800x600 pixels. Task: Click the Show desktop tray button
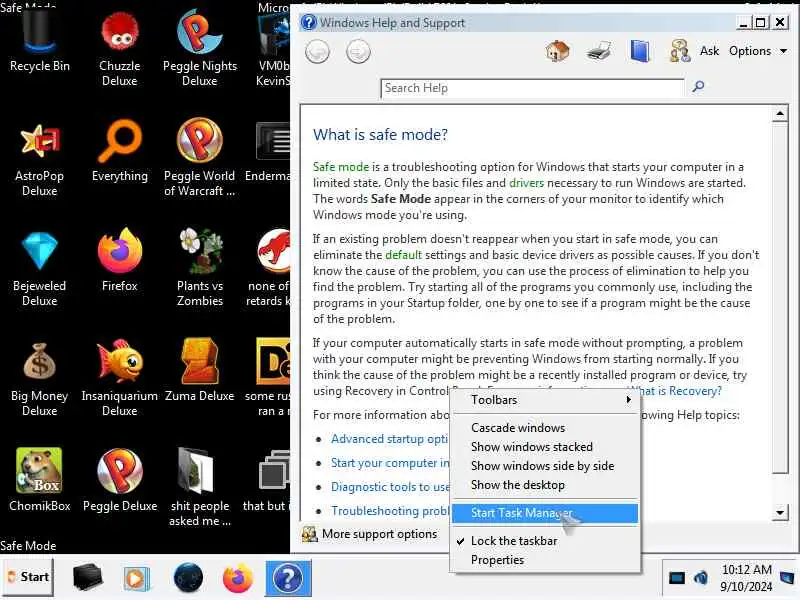(787, 578)
